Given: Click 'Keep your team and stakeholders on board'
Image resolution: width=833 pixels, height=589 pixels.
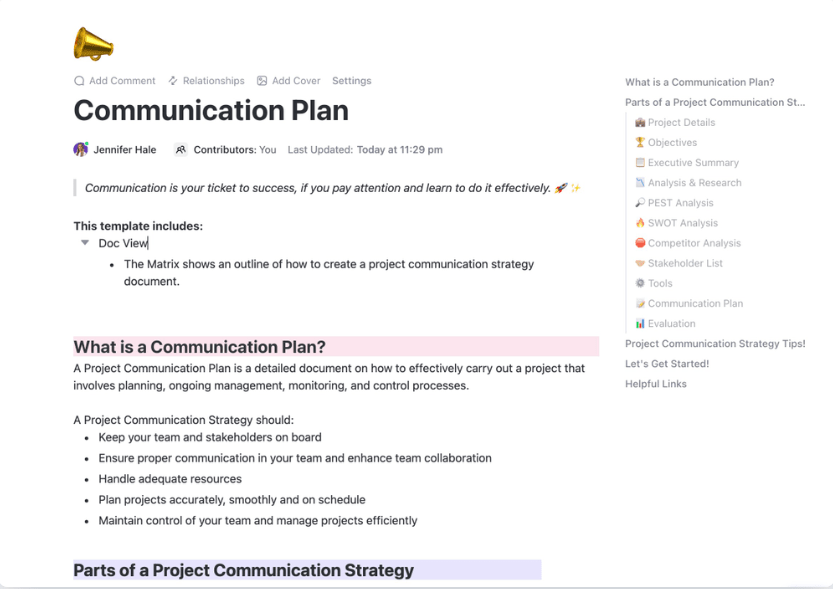Looking at the screenshot, I should pos(210,437).
